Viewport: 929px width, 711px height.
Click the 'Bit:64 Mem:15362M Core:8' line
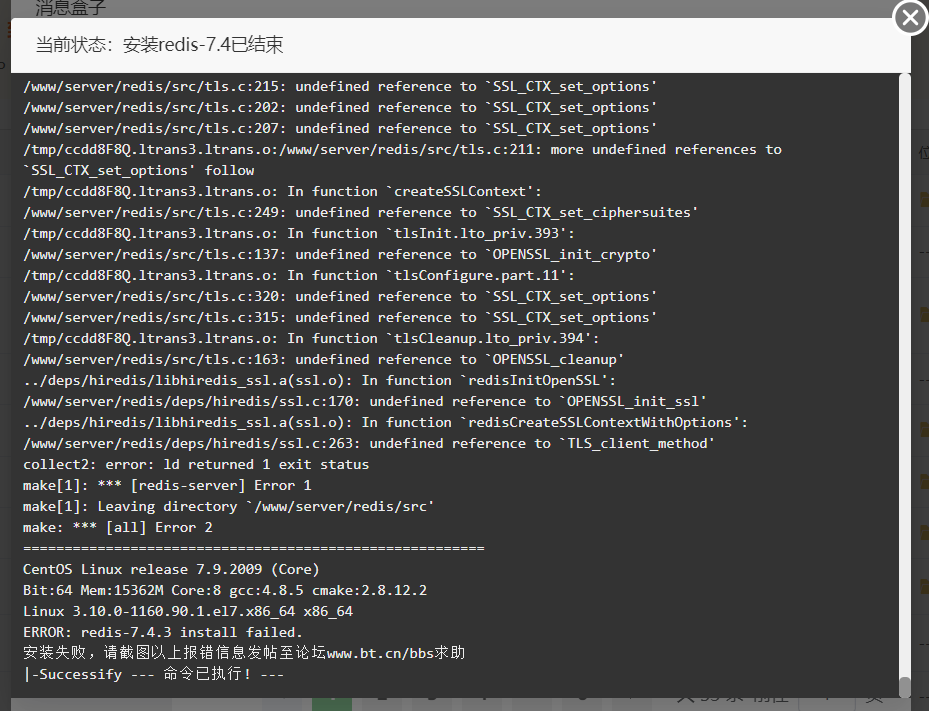225,590
